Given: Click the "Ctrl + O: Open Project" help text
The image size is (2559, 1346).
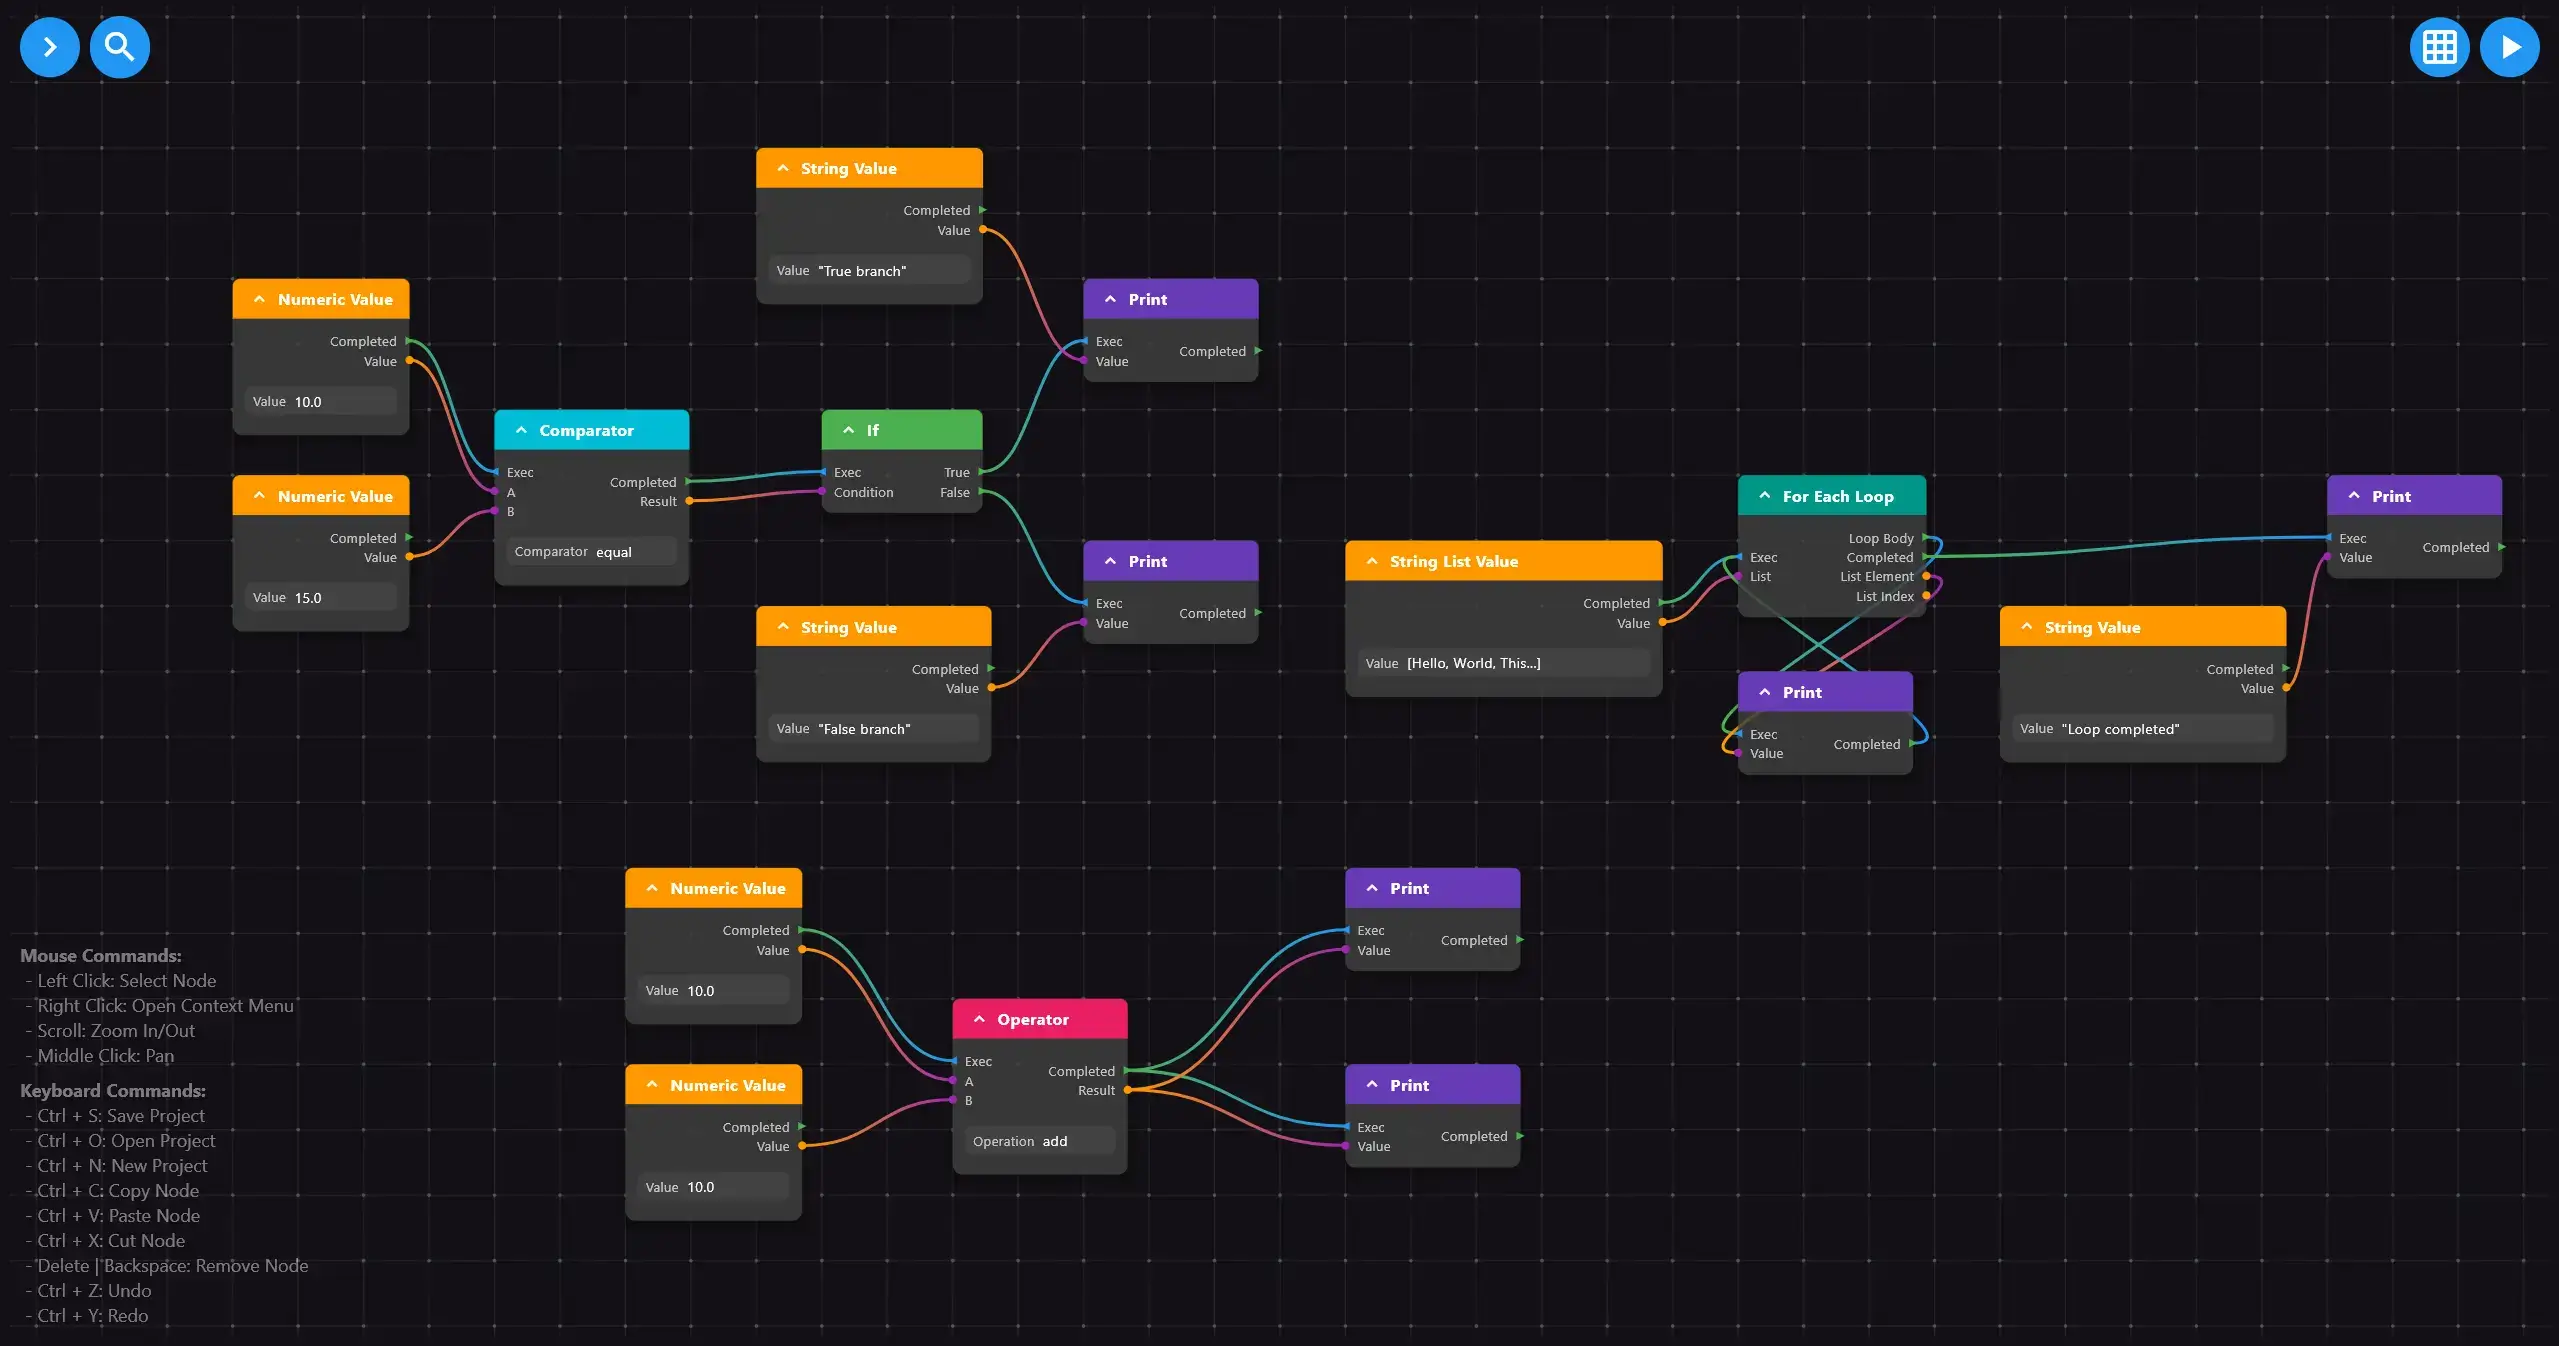Looking at the screenshot, I should (x=126, y=1141).
